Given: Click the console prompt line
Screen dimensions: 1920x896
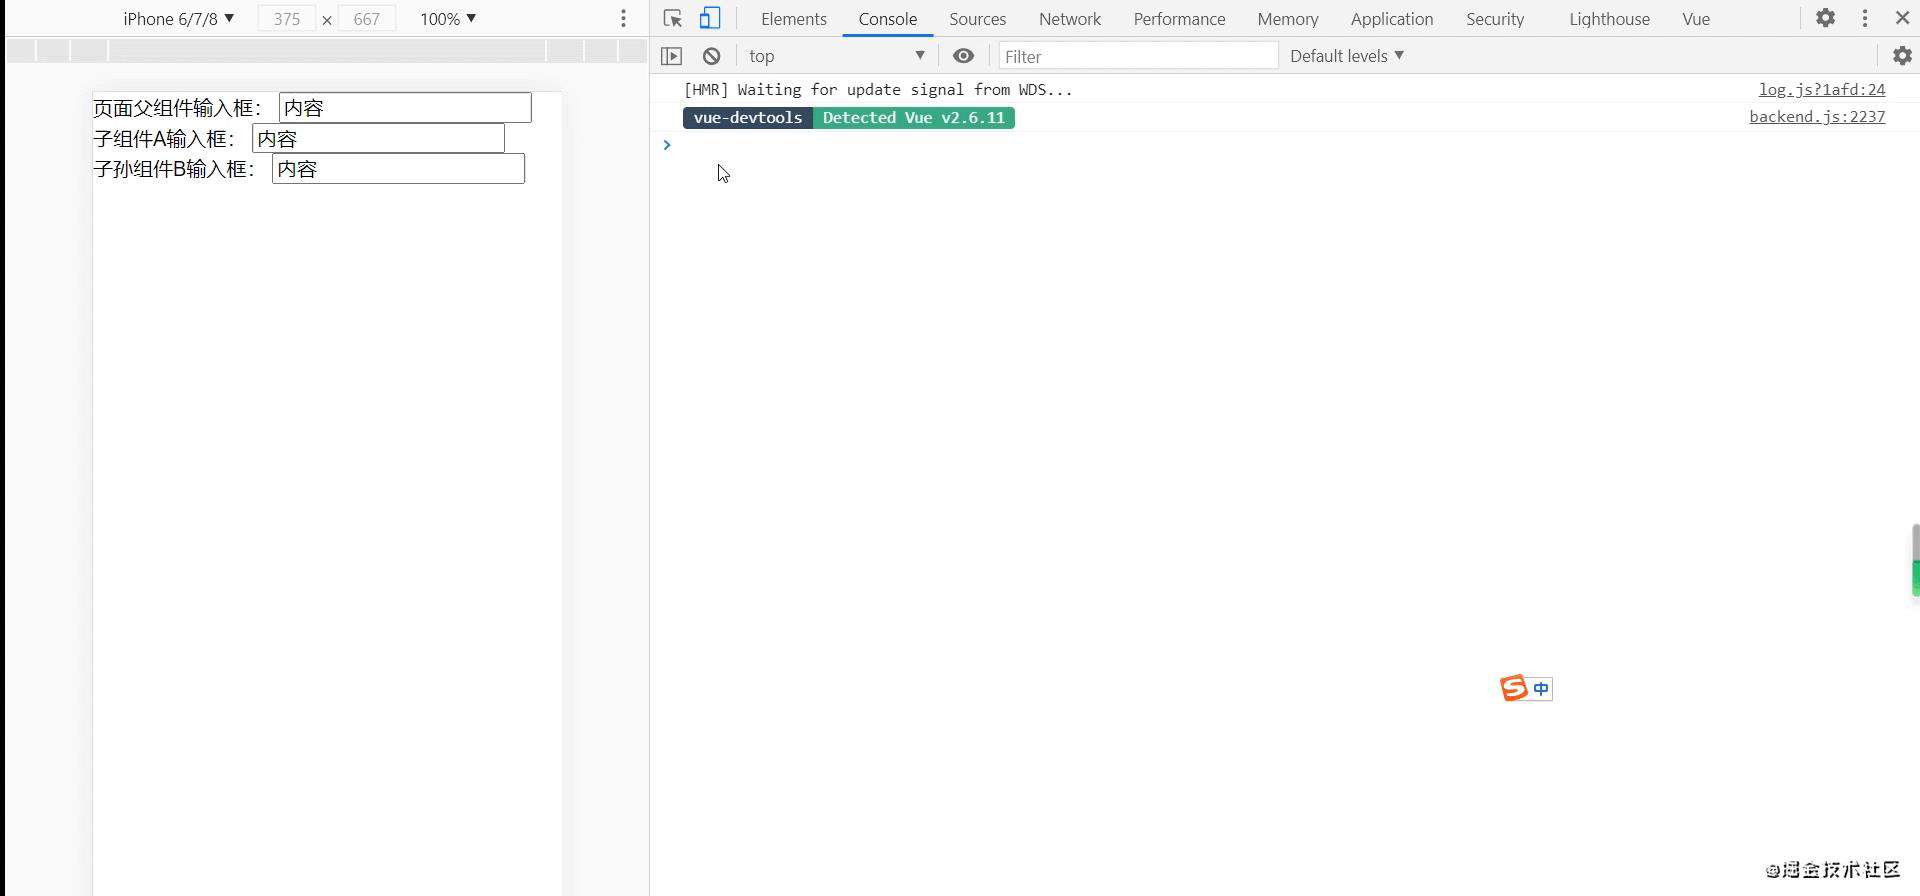Looking at the screenshot, I should point(1284,145).
